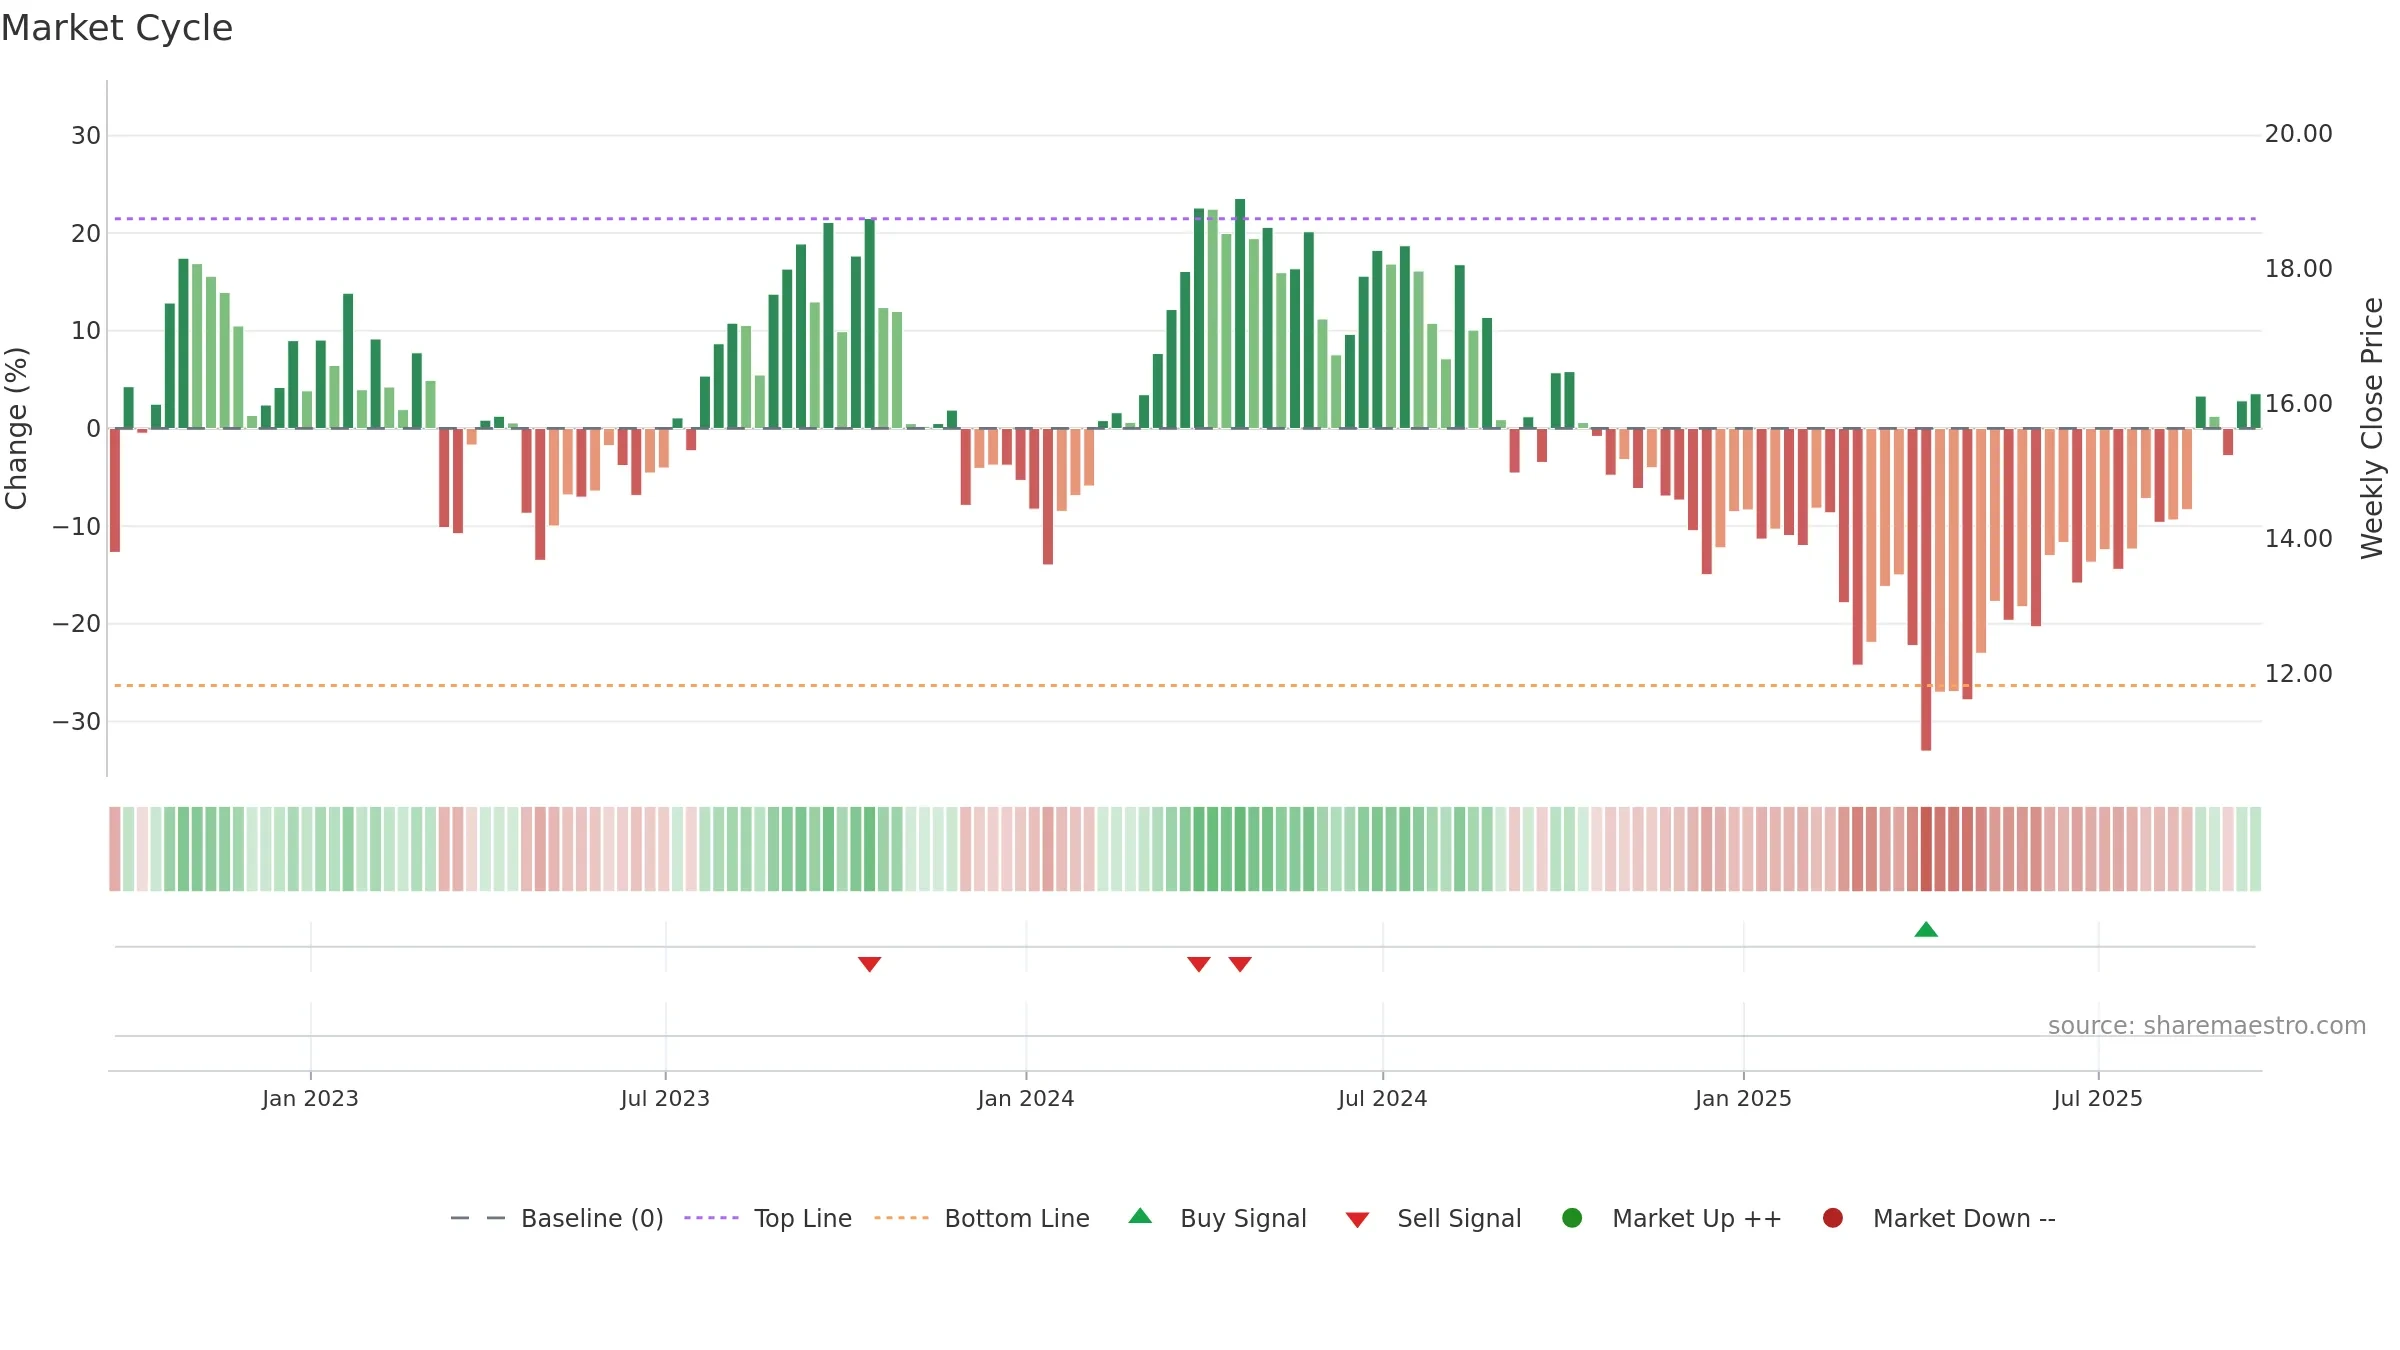Click the green Buy Signal triangle marker on chart

(x=1926, y=930)
